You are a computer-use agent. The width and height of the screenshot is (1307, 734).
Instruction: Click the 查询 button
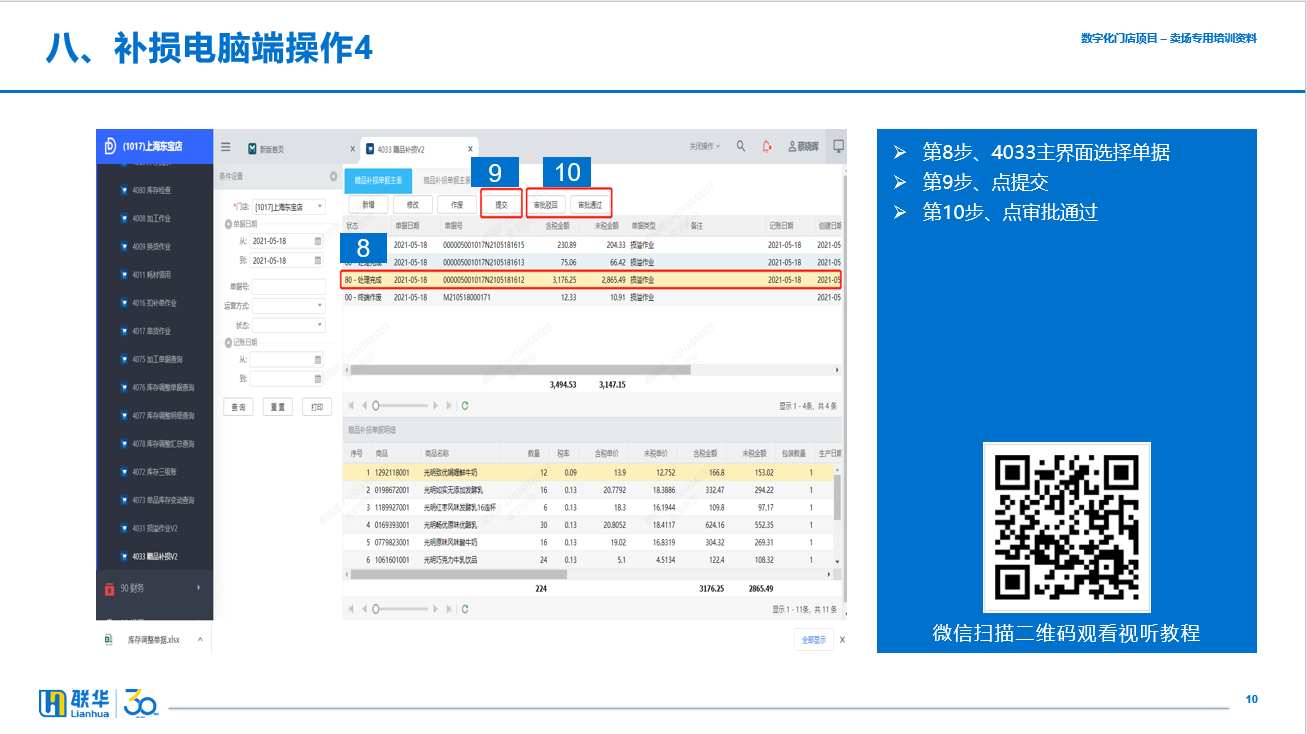[238, 407]
